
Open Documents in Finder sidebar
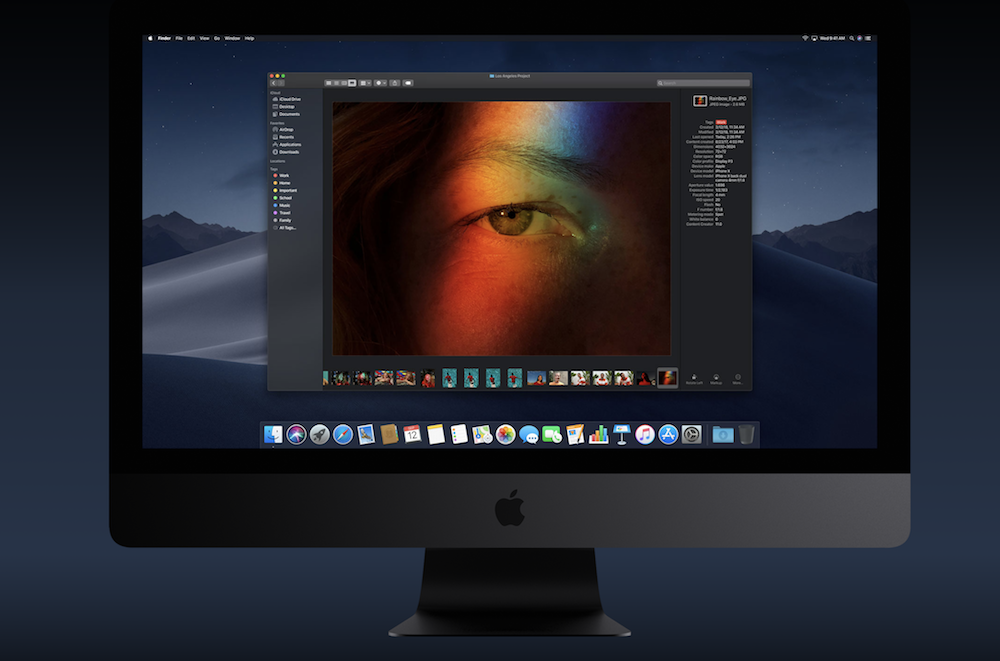coord(286,114)
